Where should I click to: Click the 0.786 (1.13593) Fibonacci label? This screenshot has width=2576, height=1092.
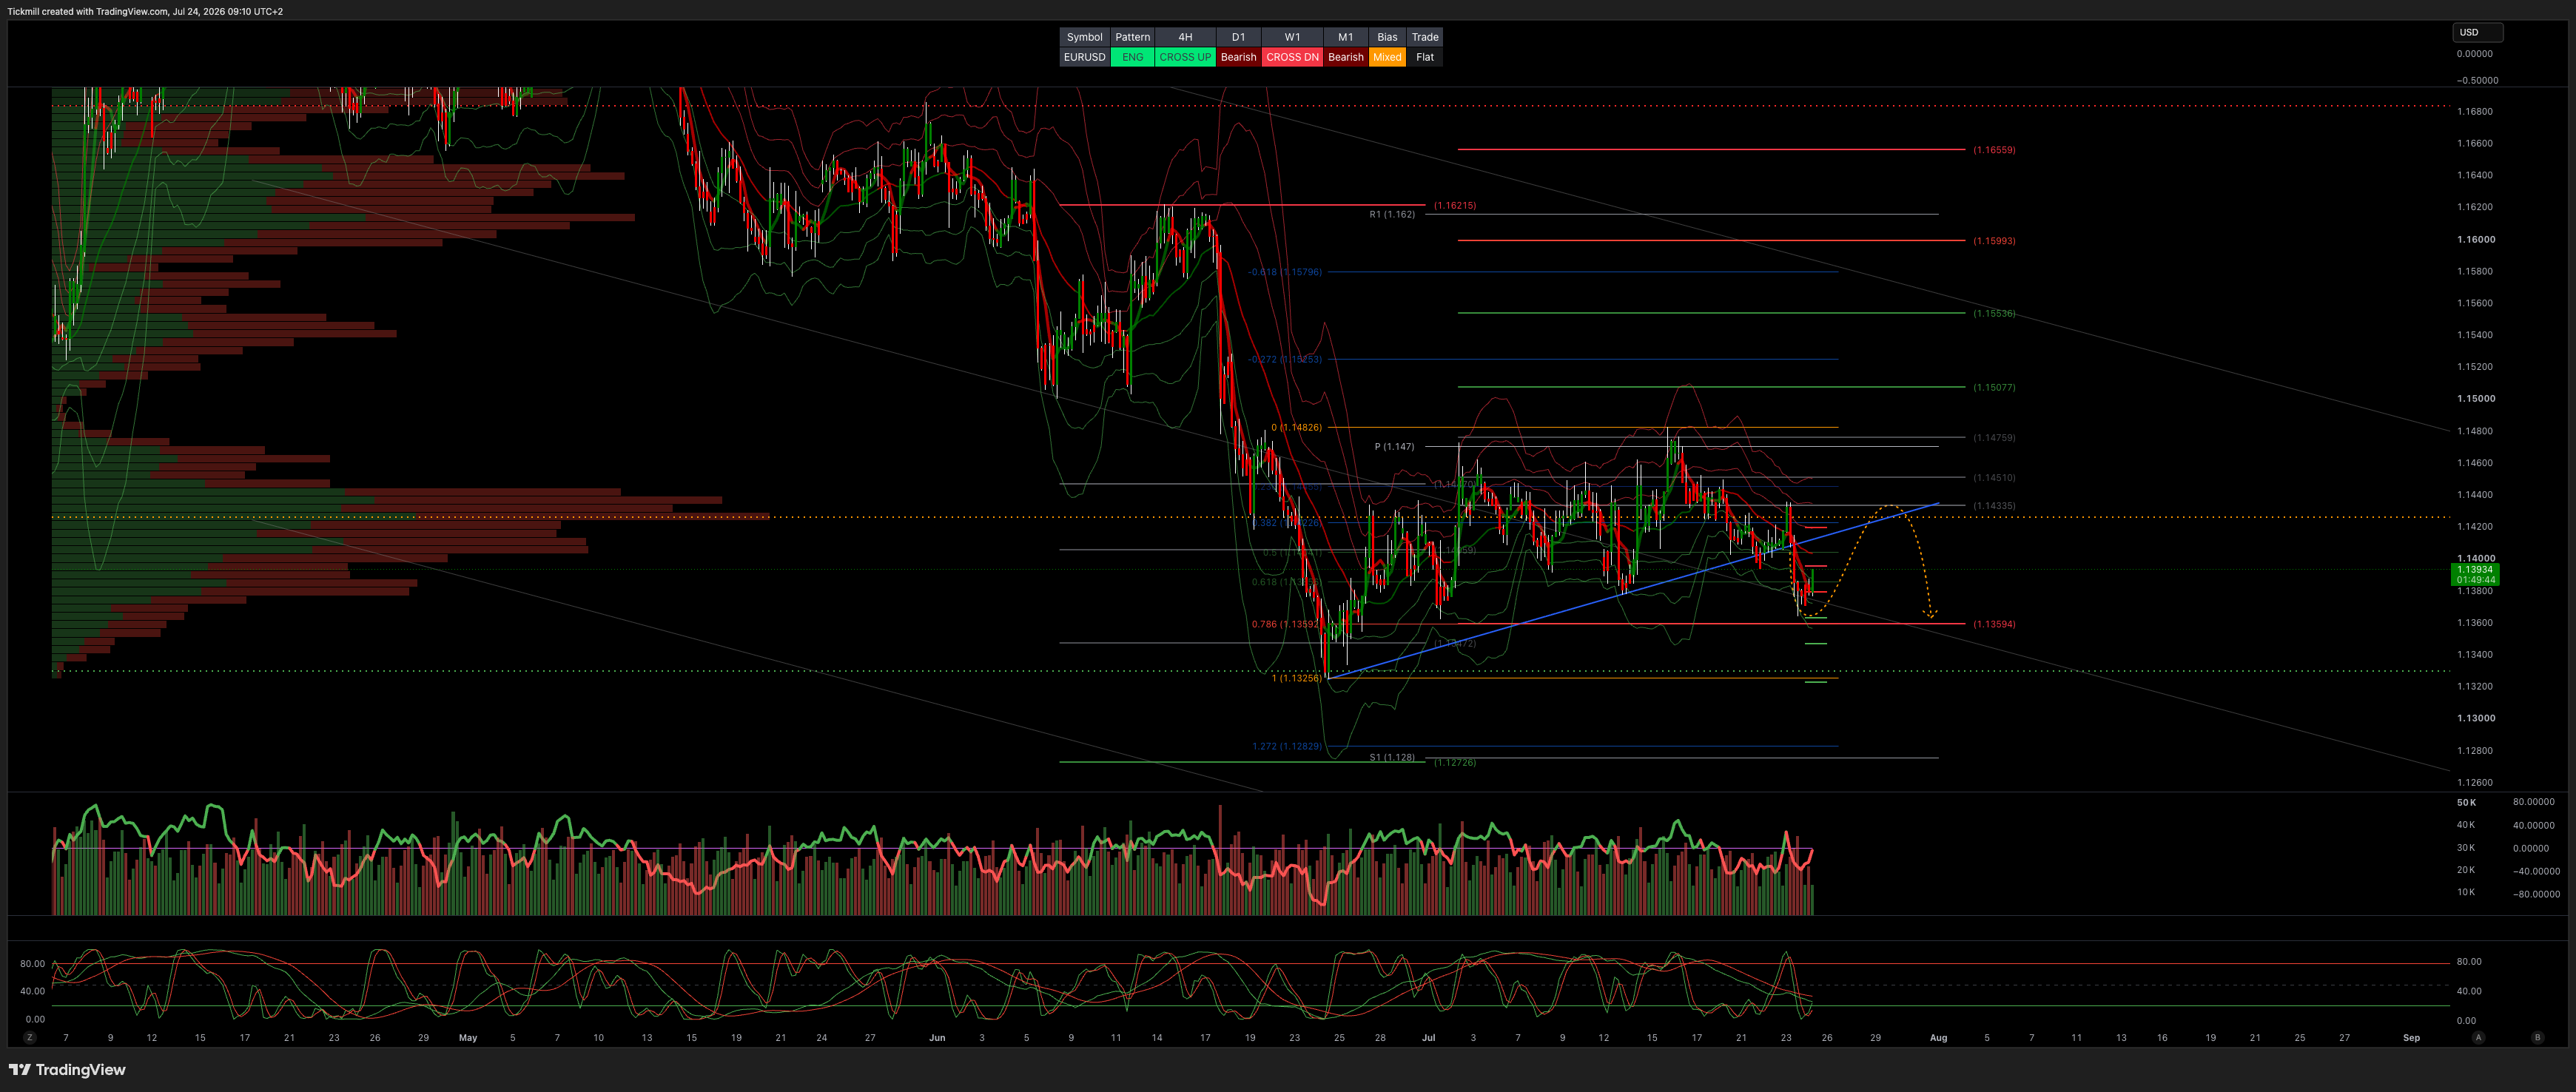1286,624
